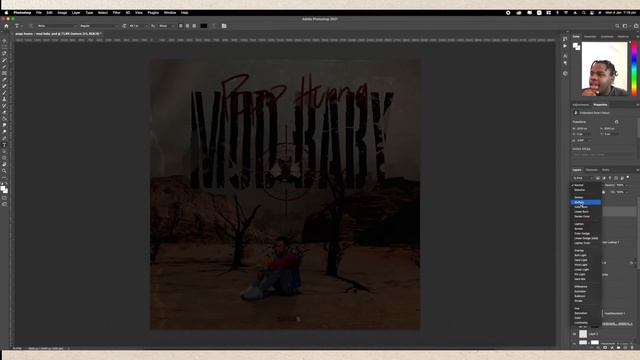This screenshot has height=360, width=640.
Task: Open Spotlight search in macOS menu bar
Action: [584, 13]
